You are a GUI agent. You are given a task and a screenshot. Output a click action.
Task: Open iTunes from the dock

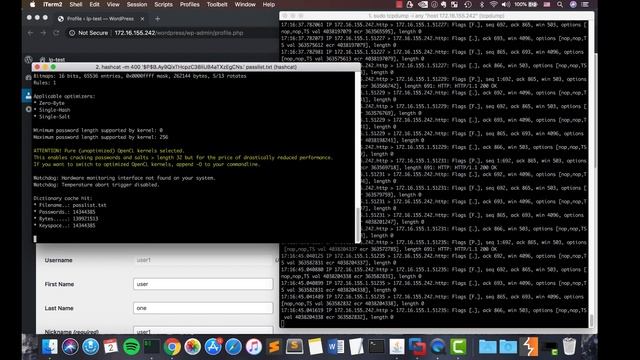[x=253, y=347]
